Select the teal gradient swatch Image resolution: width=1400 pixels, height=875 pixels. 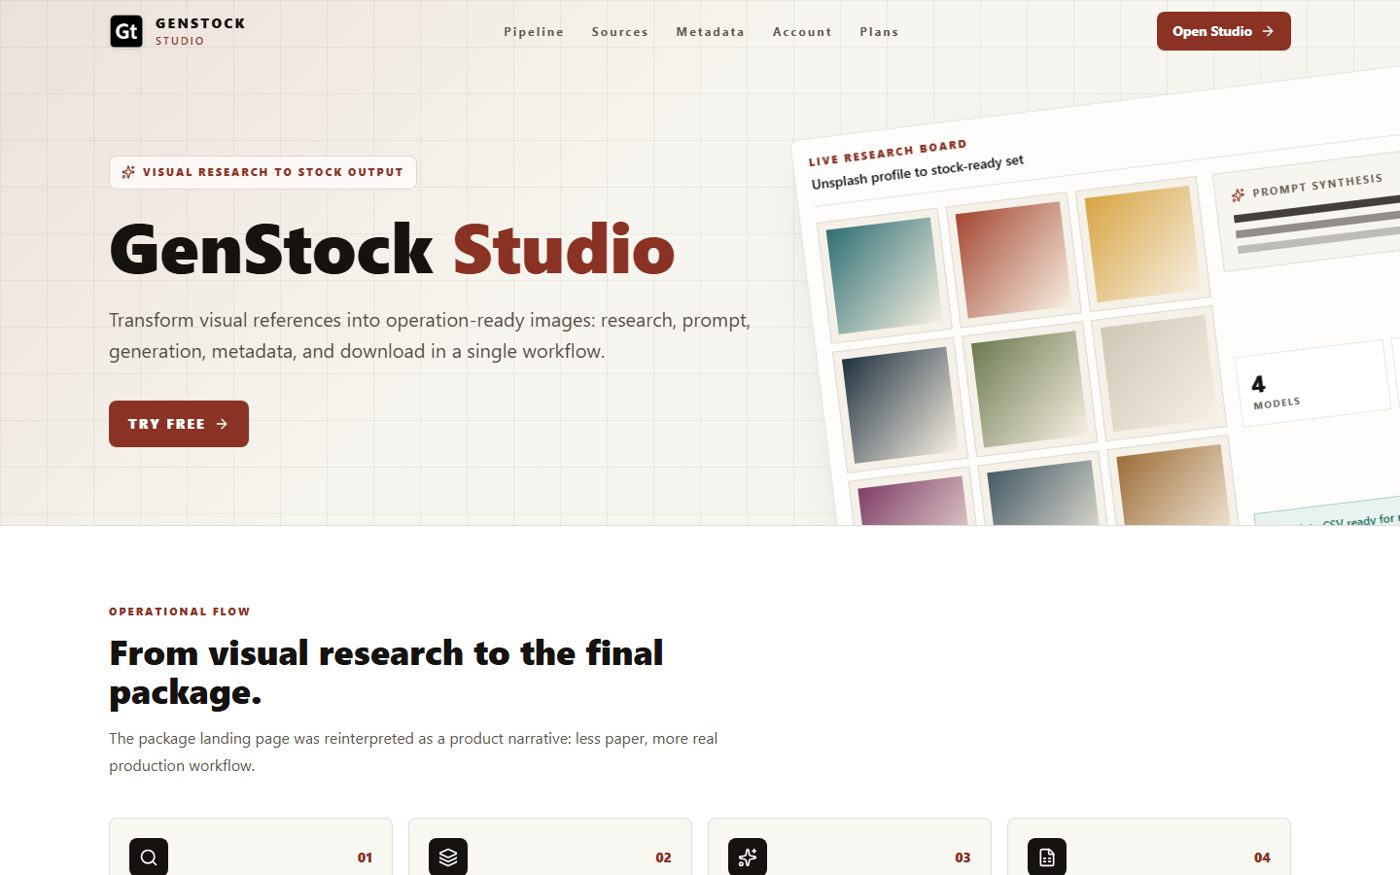(884, 275)
